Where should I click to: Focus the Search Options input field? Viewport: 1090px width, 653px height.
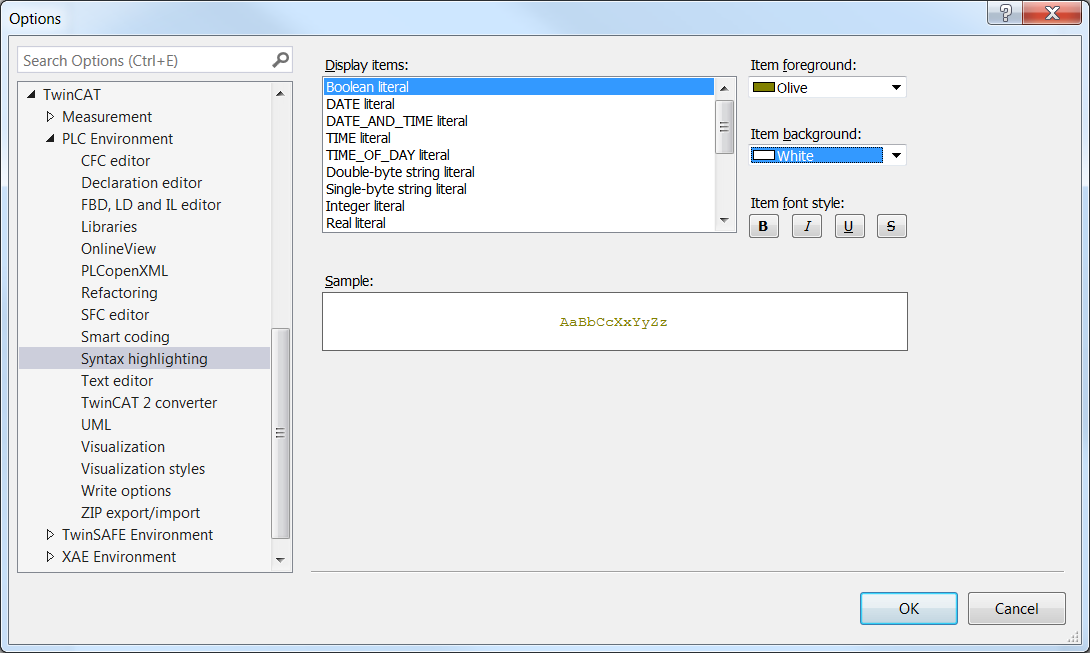[x=145, y=61]
